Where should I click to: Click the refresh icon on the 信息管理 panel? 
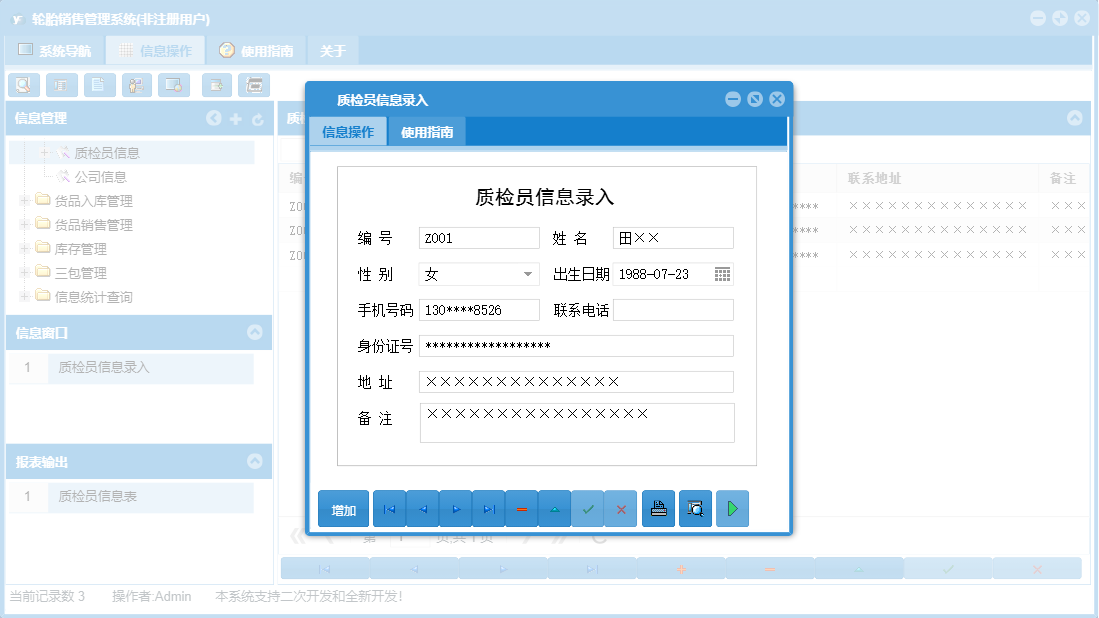click(258, 118)
